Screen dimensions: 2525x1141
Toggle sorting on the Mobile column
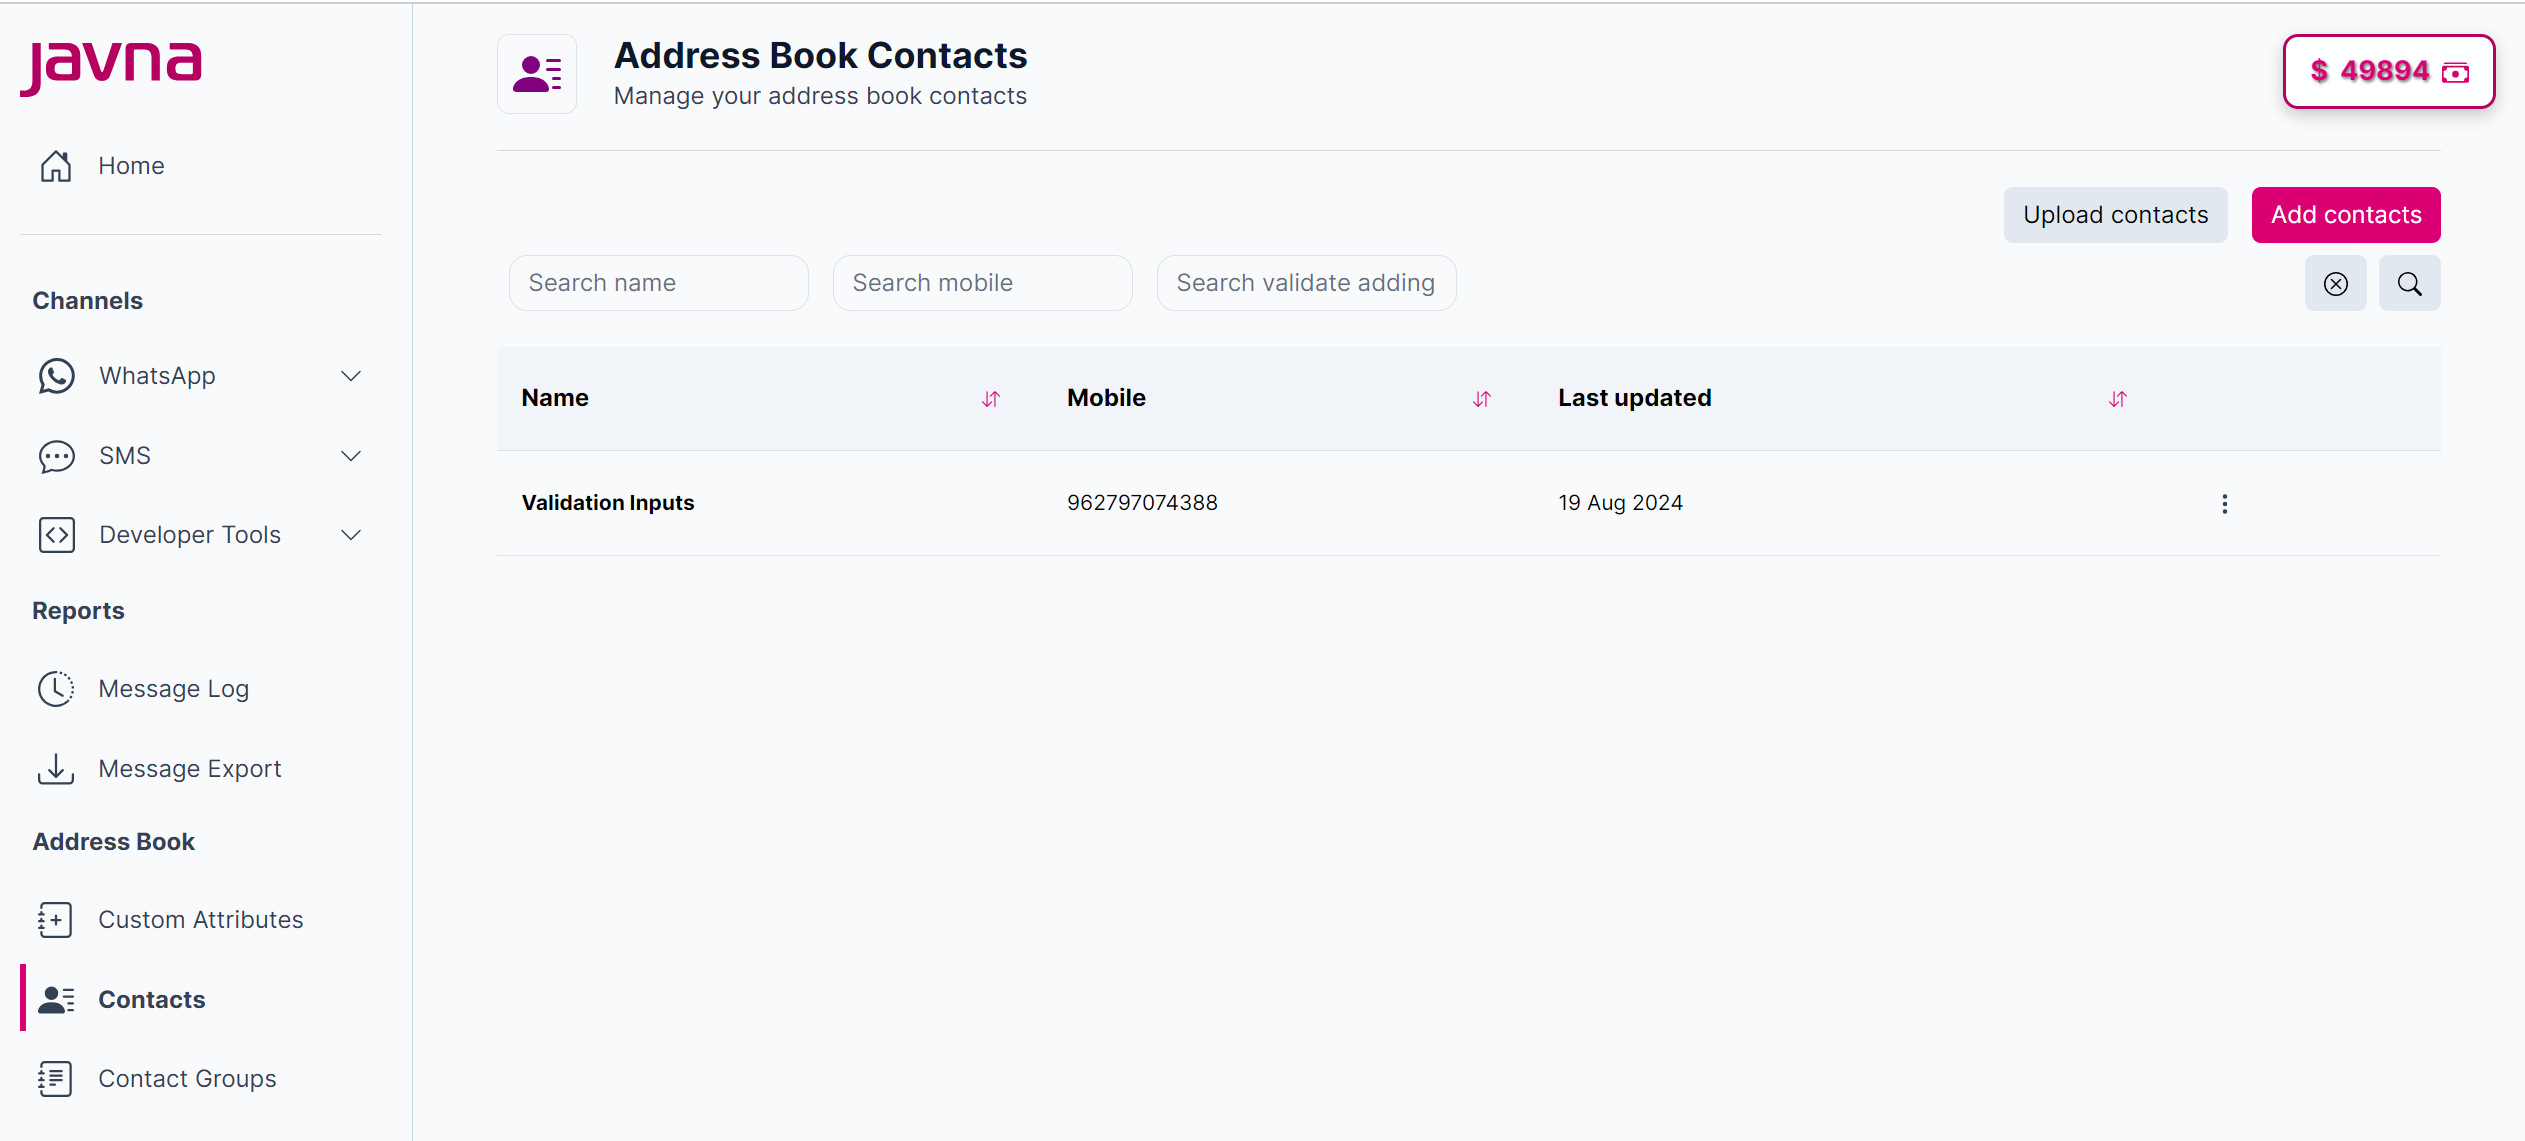[1481, 398]
